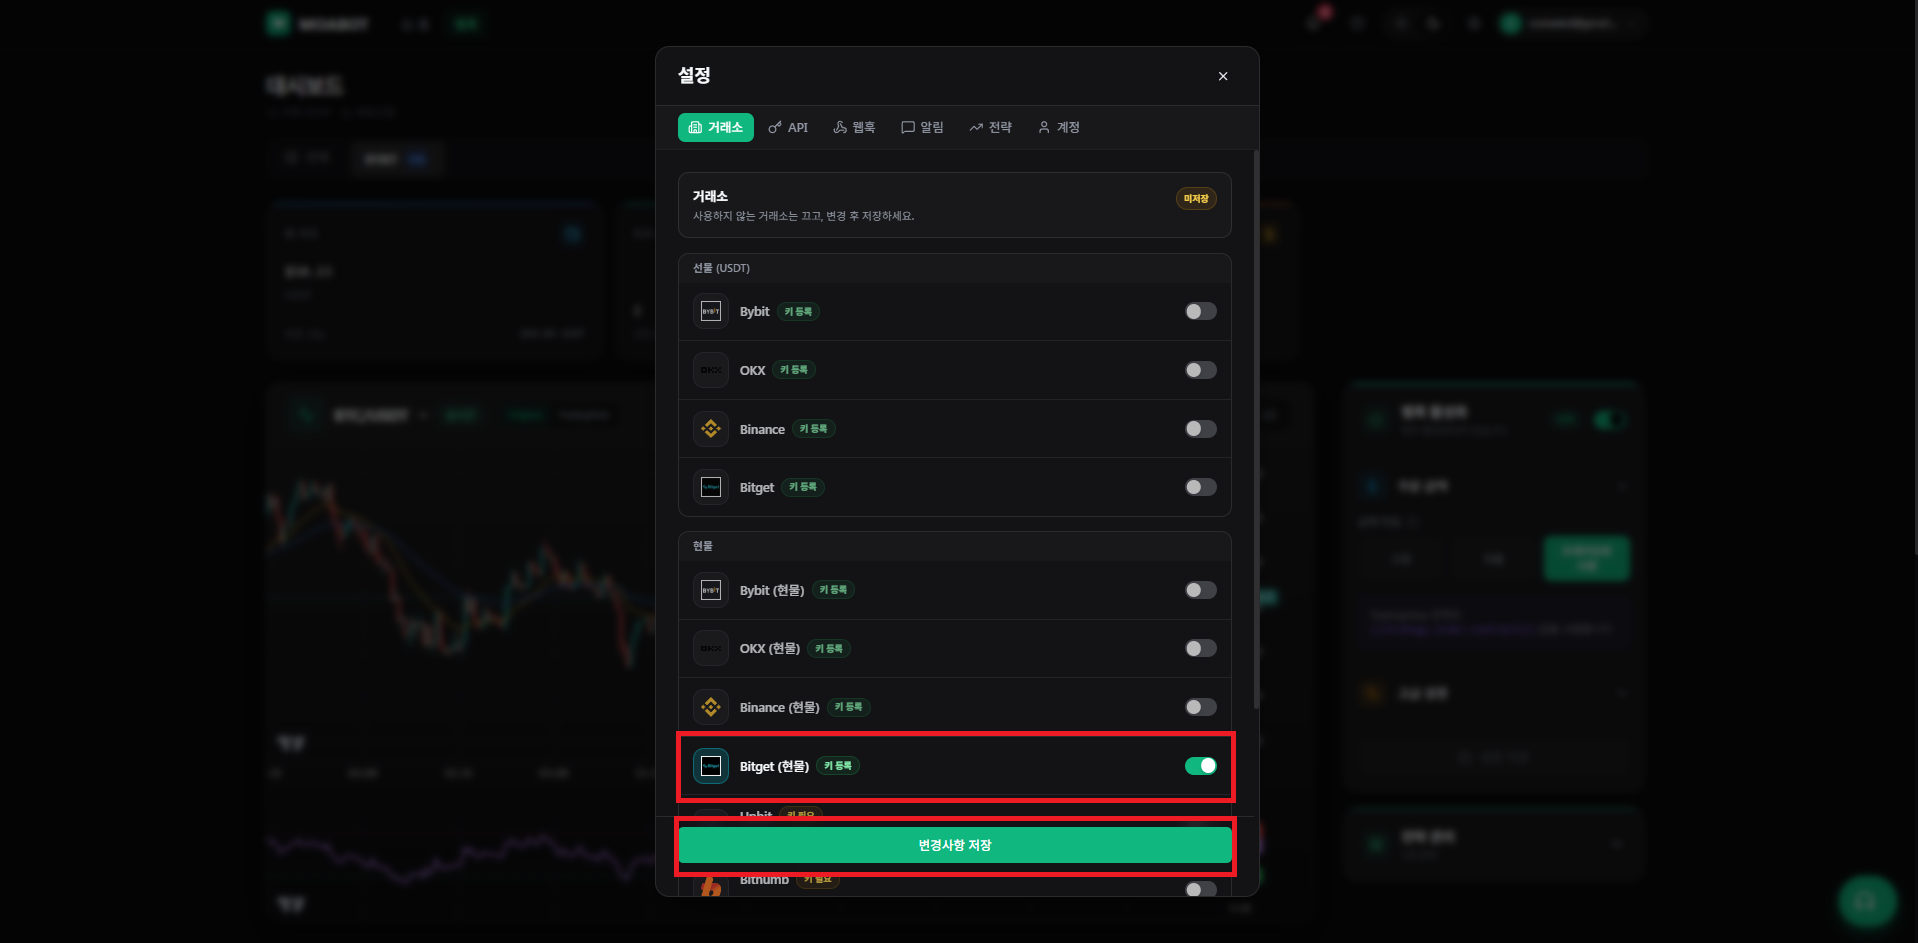Switch to the 전략 tab

tap(990, 127)
